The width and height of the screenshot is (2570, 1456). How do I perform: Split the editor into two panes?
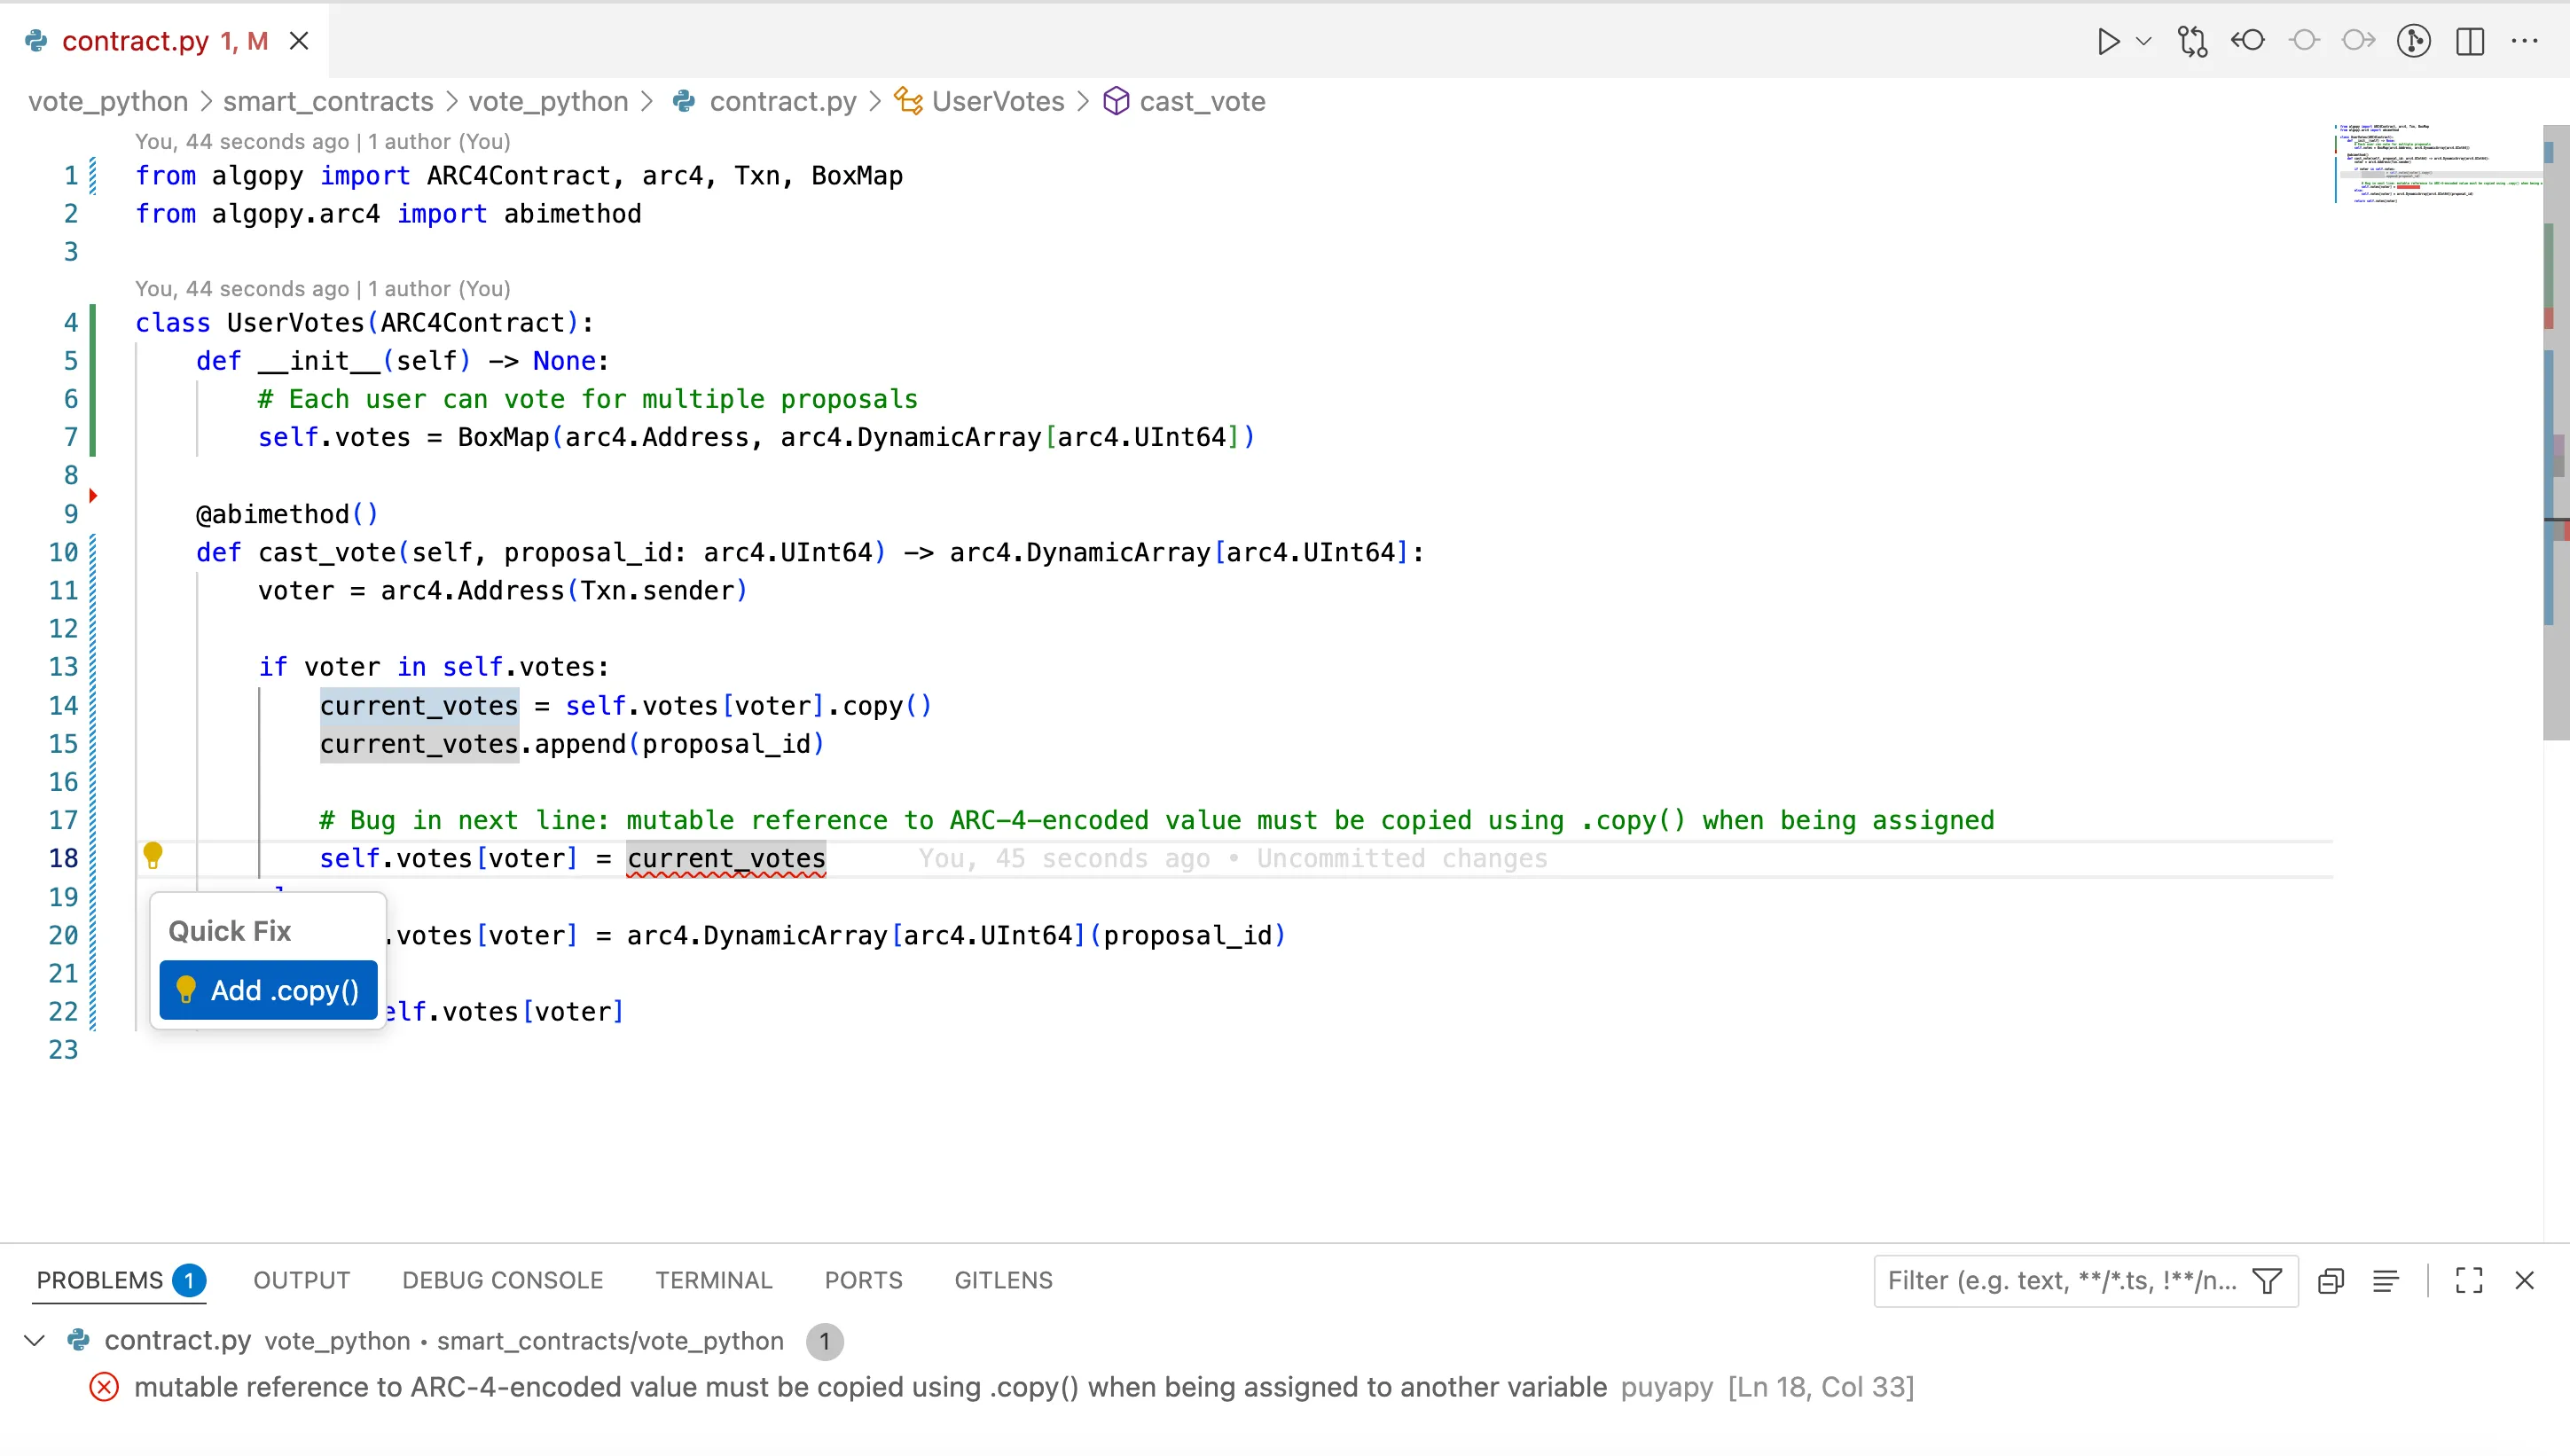[x=2470, y=41]
